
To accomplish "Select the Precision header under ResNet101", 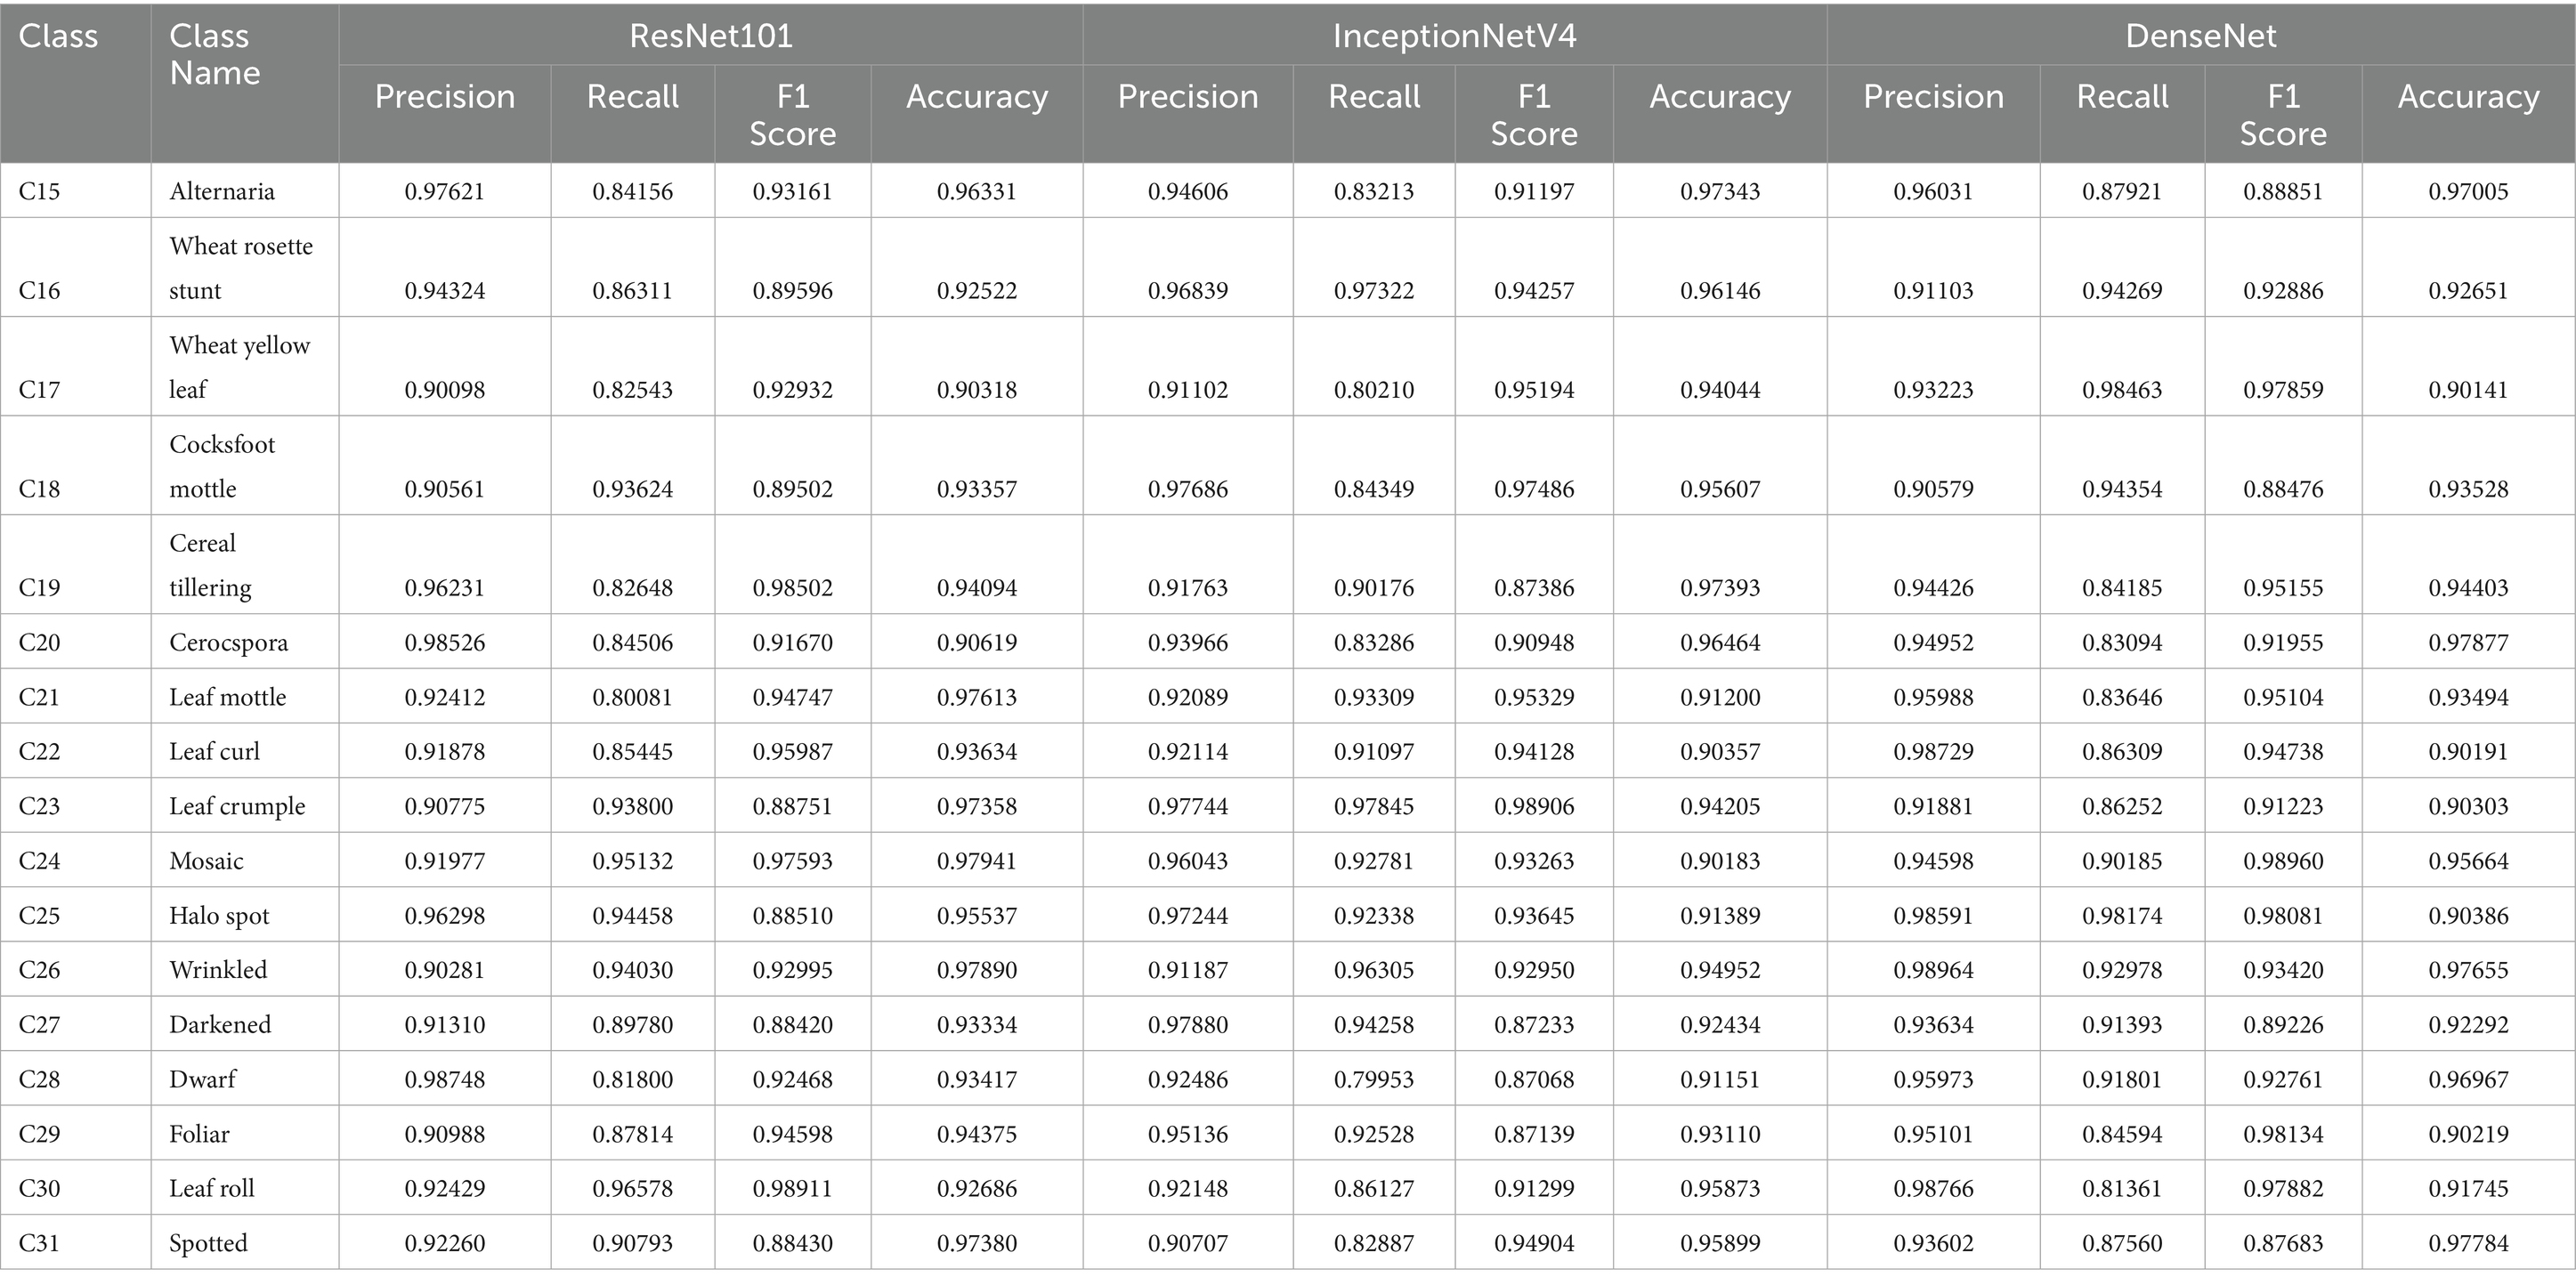I will click(445, 97).
